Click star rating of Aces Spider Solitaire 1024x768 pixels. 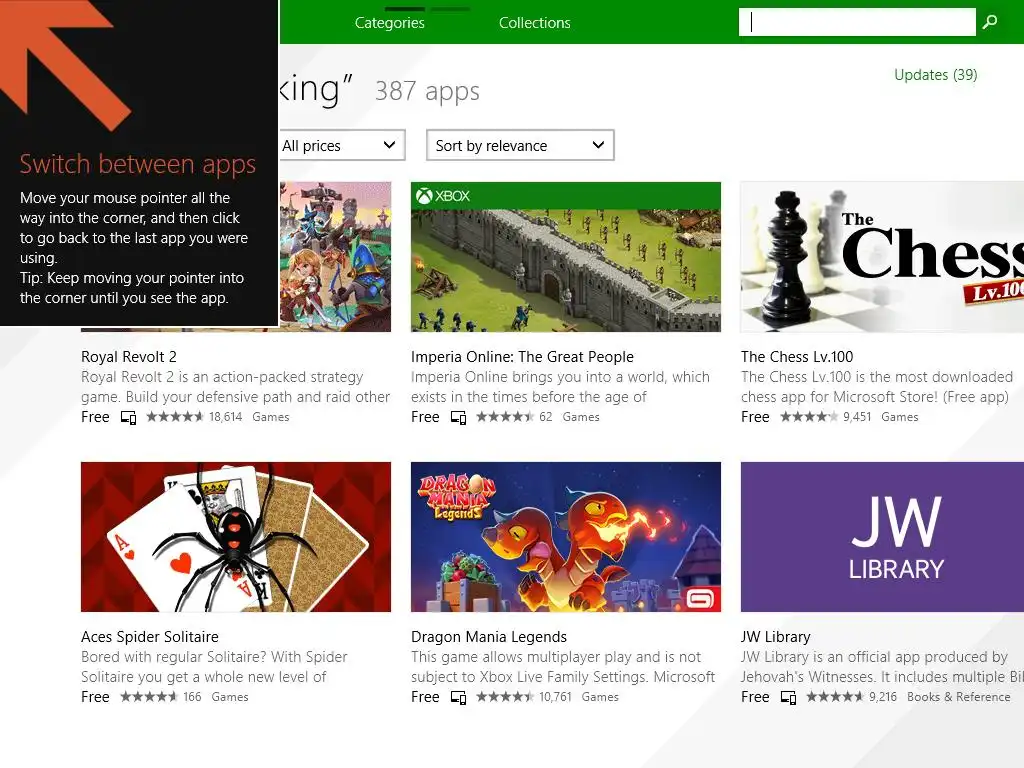pyautogui.click(x=149, y=697)
